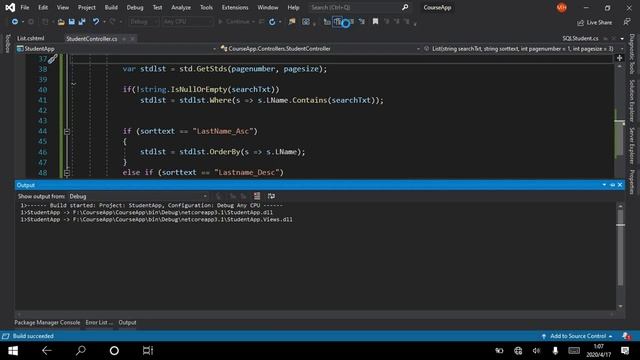Open the Show output from Debug dropdown
Screen dimensions: 640x360
[139, 196]
